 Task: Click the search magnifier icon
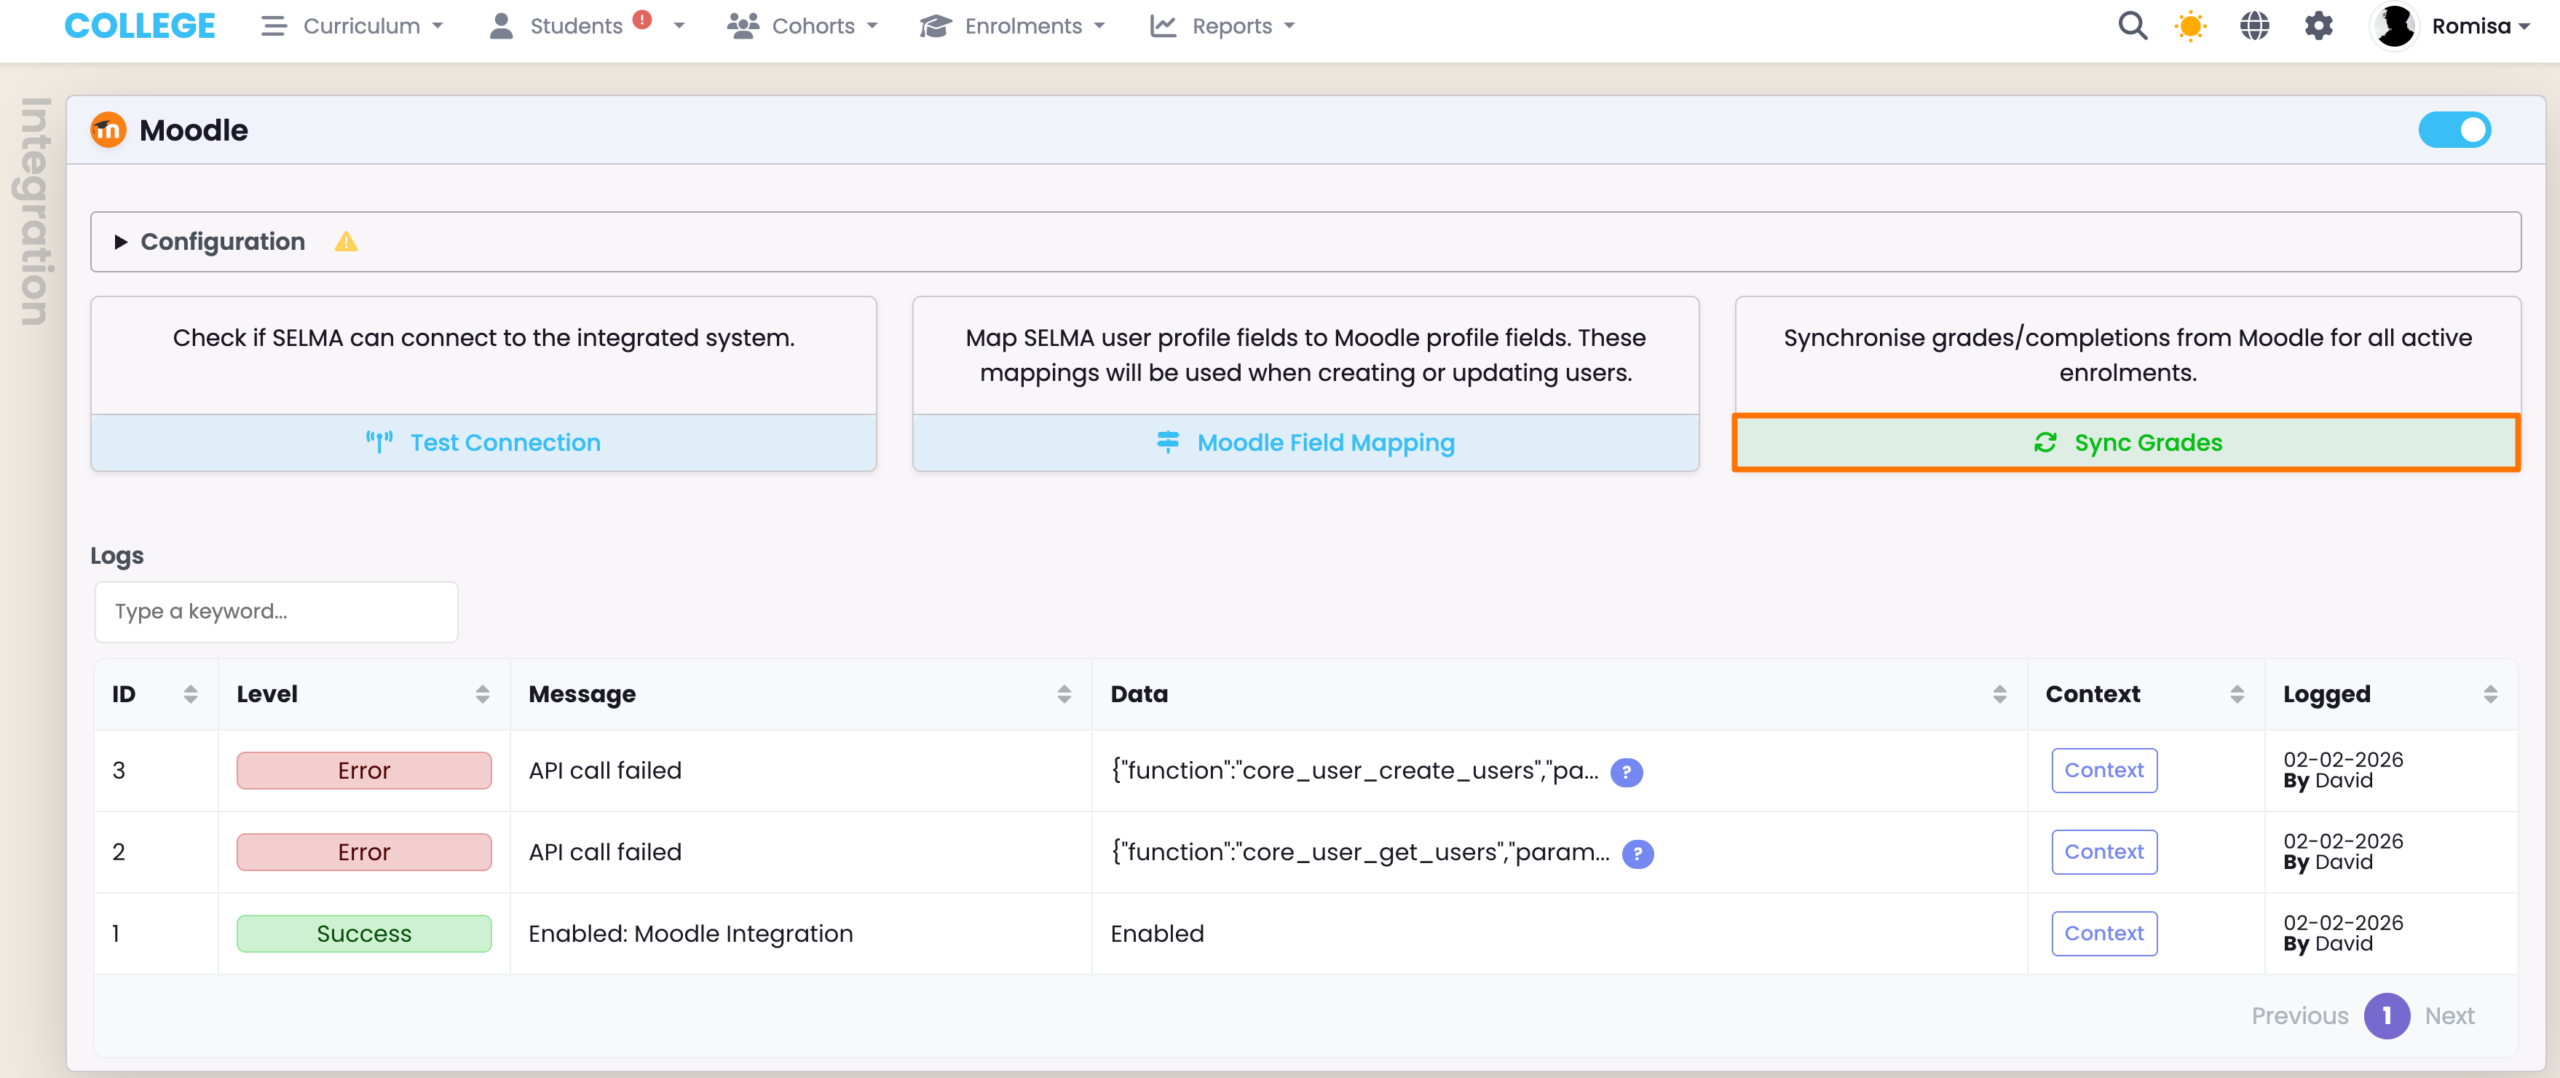click(x=2132, y=26)
